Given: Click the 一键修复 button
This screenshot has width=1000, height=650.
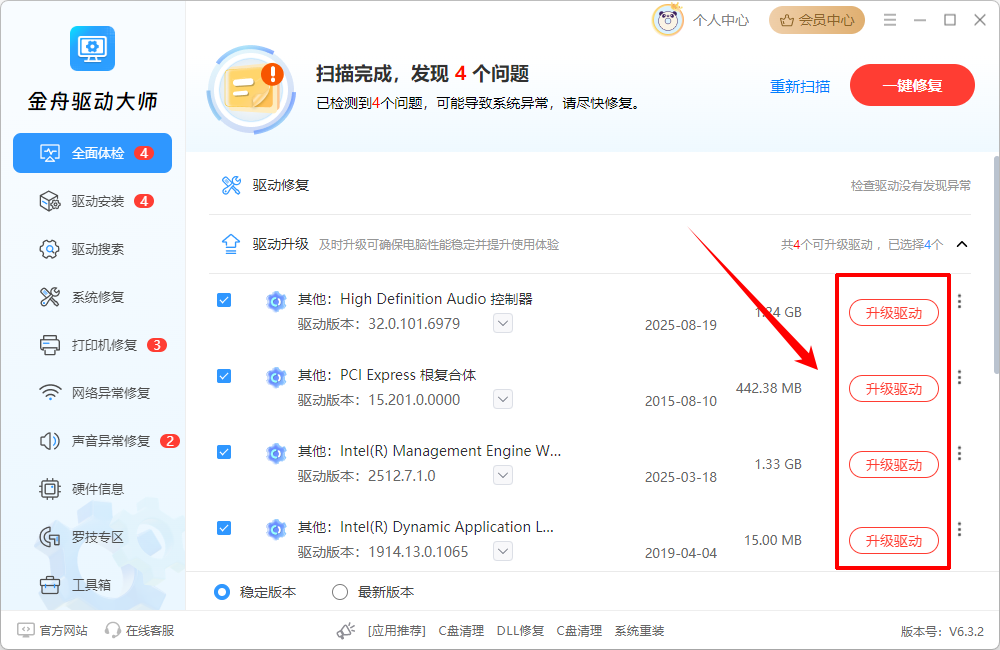Looking at the screenshot, I should point(912,85).
